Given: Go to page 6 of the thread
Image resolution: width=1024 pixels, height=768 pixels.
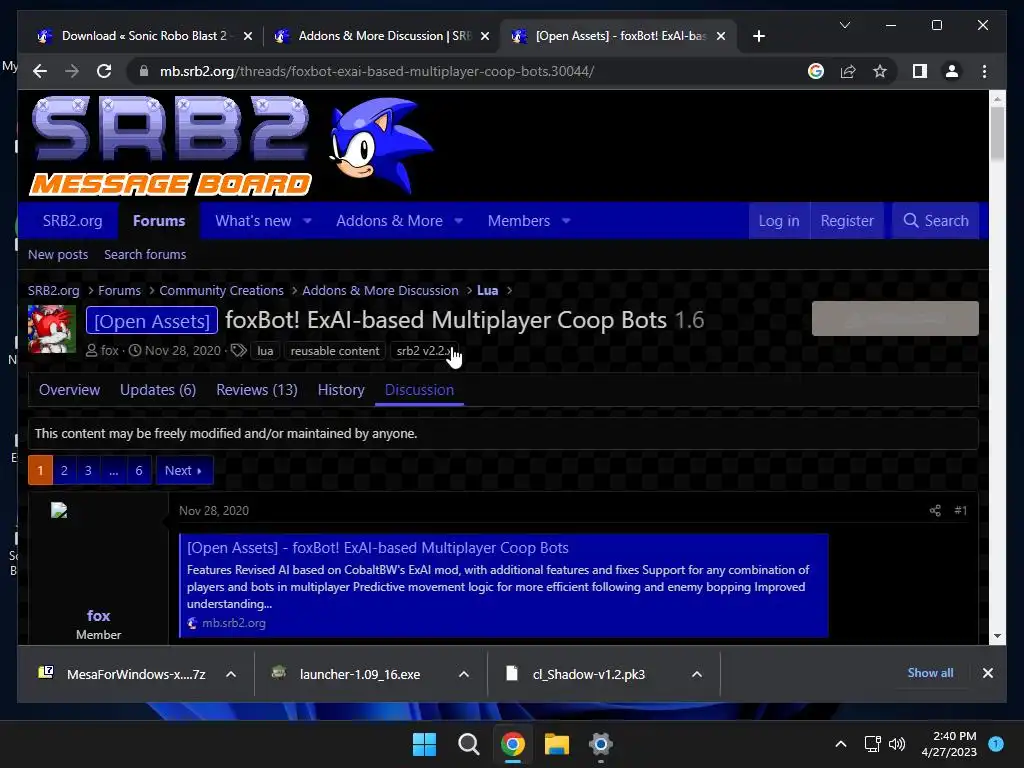Looking at the screenshot, I should [138, 470].
